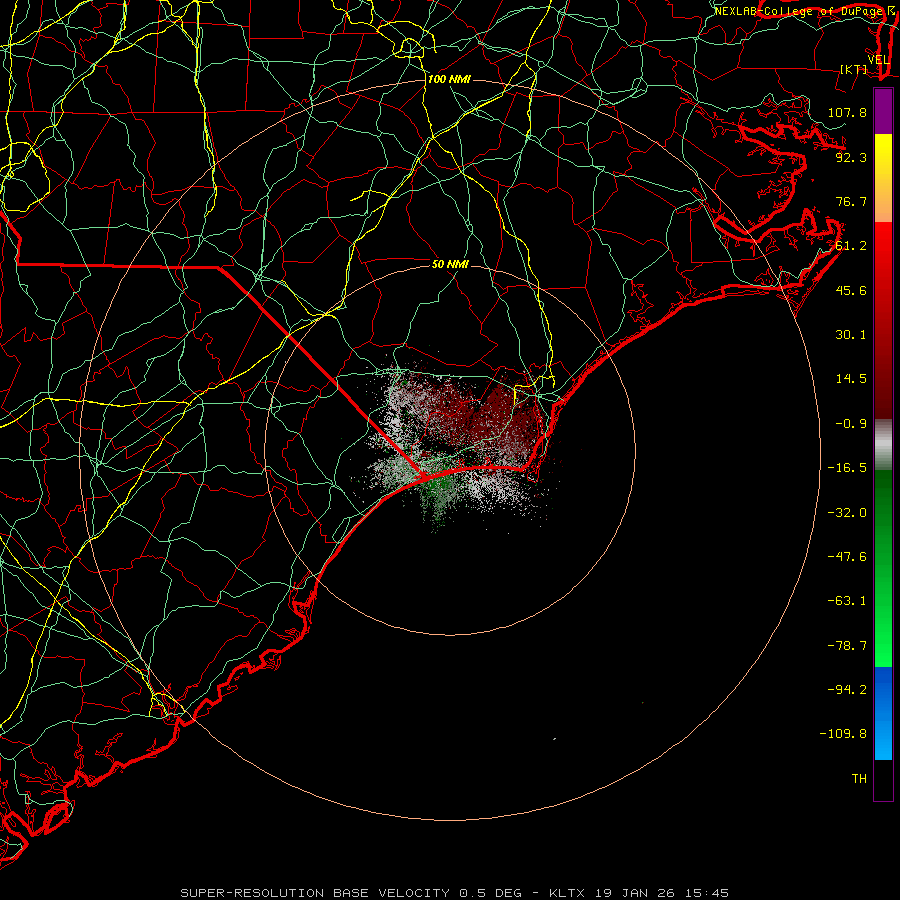Select the -63.1 velocity scale value

tap(847, 601)
